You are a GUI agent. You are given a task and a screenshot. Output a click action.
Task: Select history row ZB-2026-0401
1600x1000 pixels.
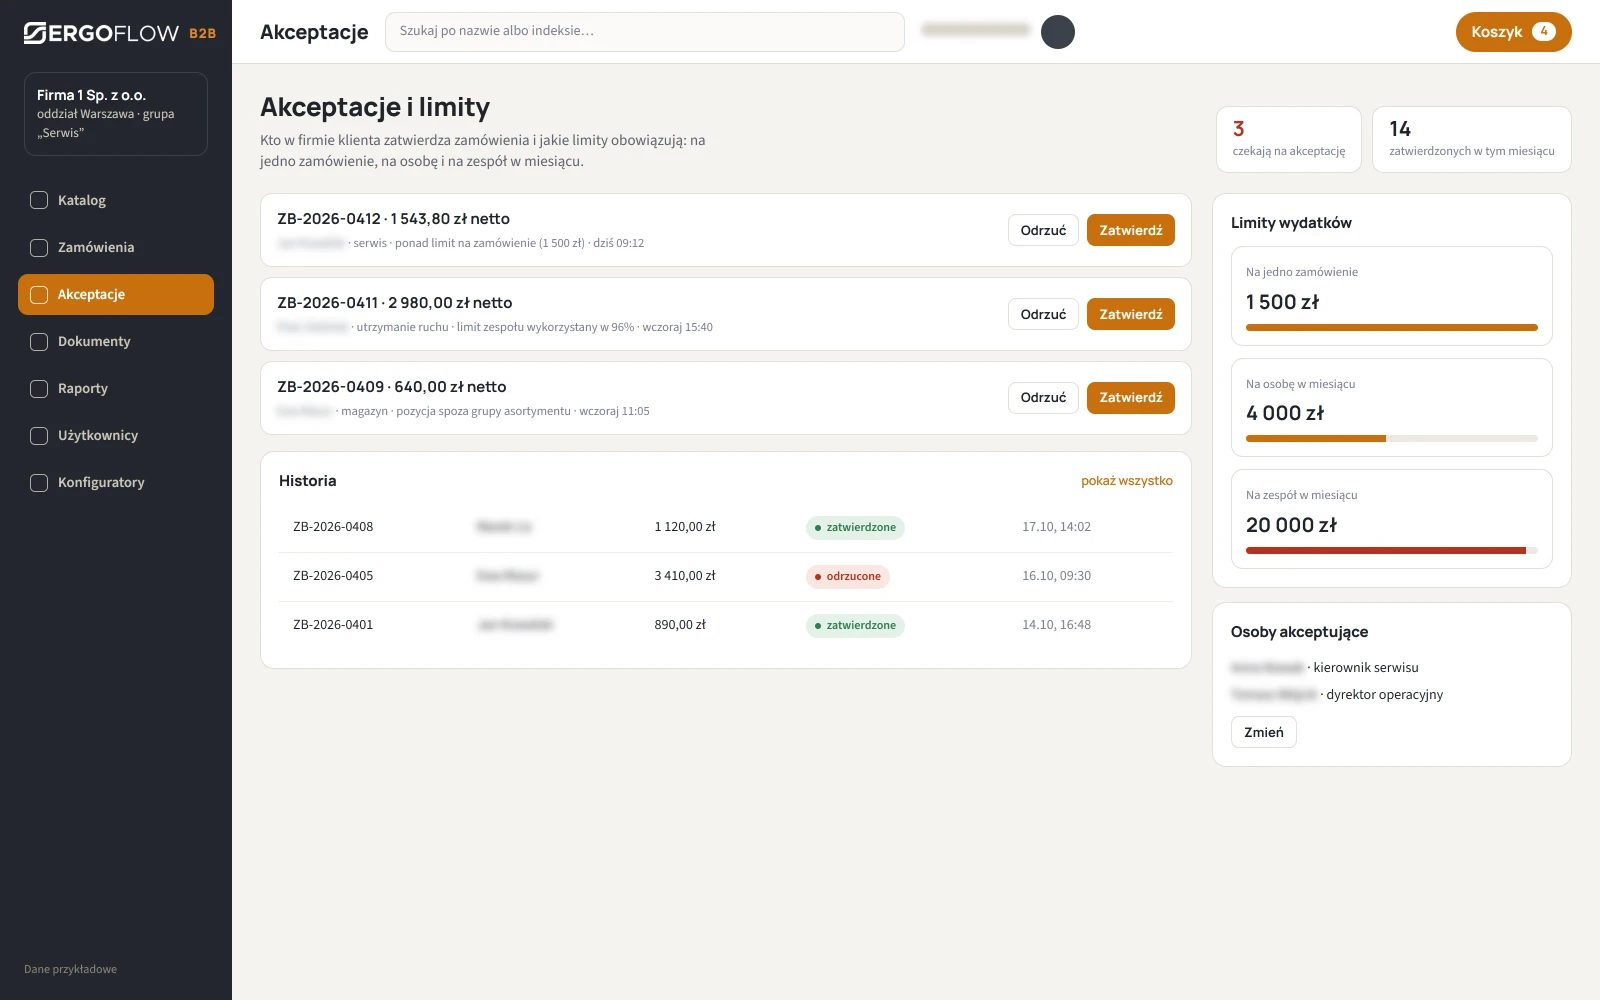(x=726, y=625)
